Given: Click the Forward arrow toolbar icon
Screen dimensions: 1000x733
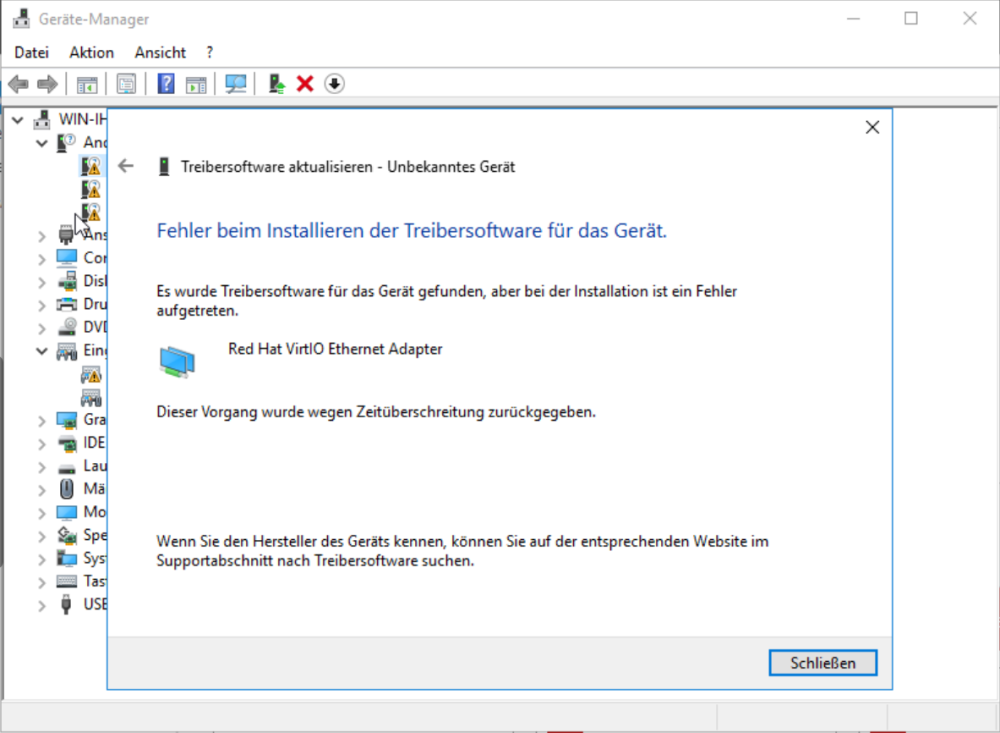Looking at the screenshot, I should point(48,84).
